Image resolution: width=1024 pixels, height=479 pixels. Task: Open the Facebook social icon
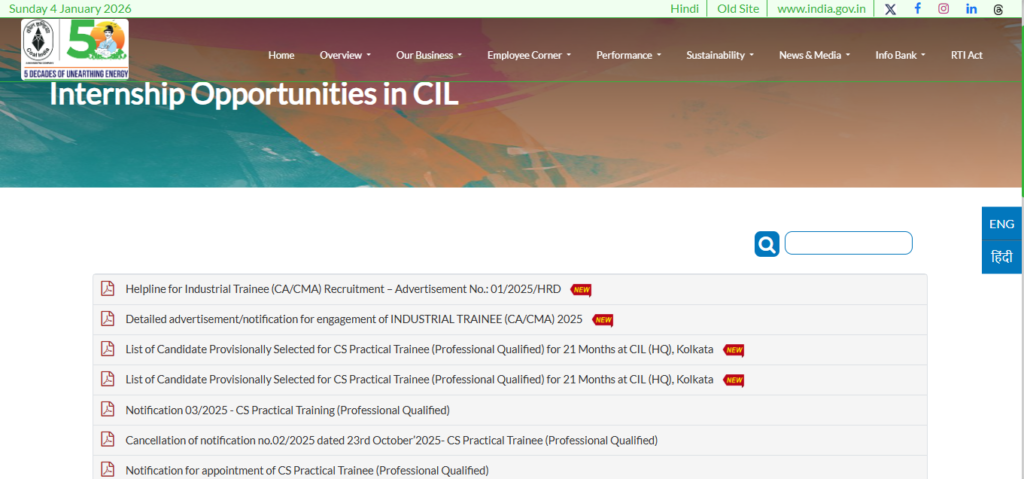coord(917,9)
